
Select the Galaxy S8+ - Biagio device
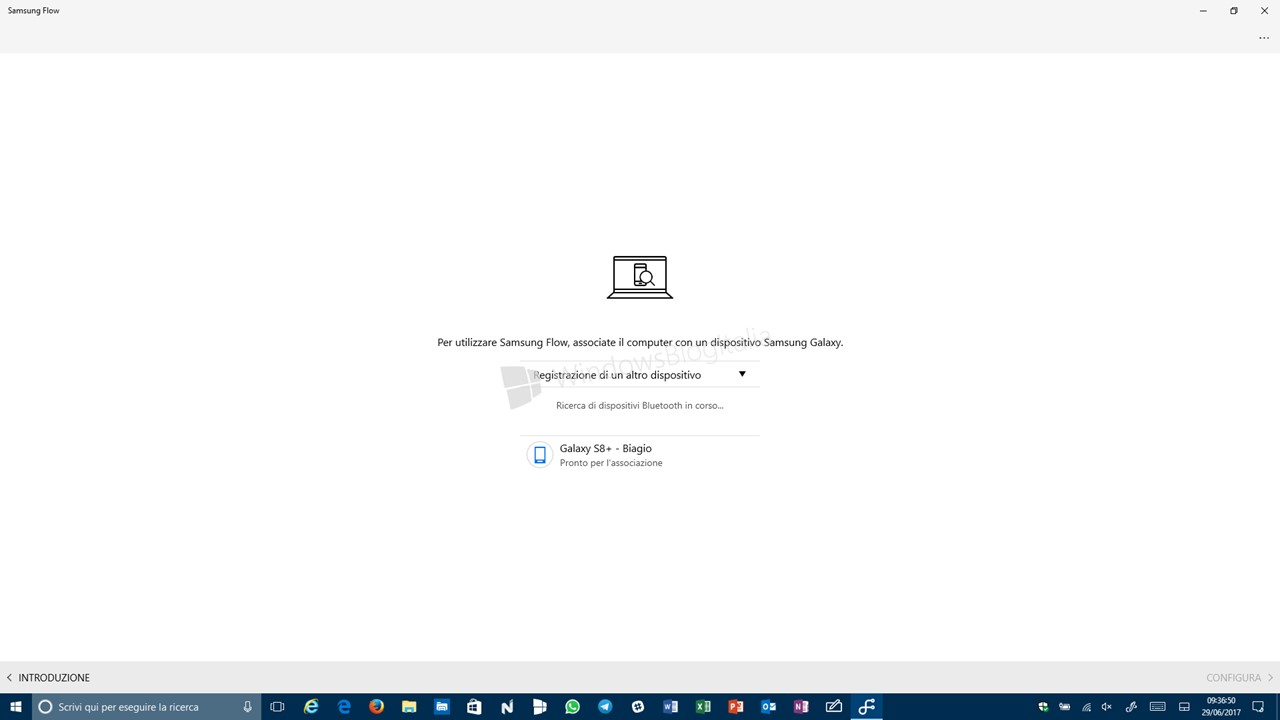tap(640, 455)
